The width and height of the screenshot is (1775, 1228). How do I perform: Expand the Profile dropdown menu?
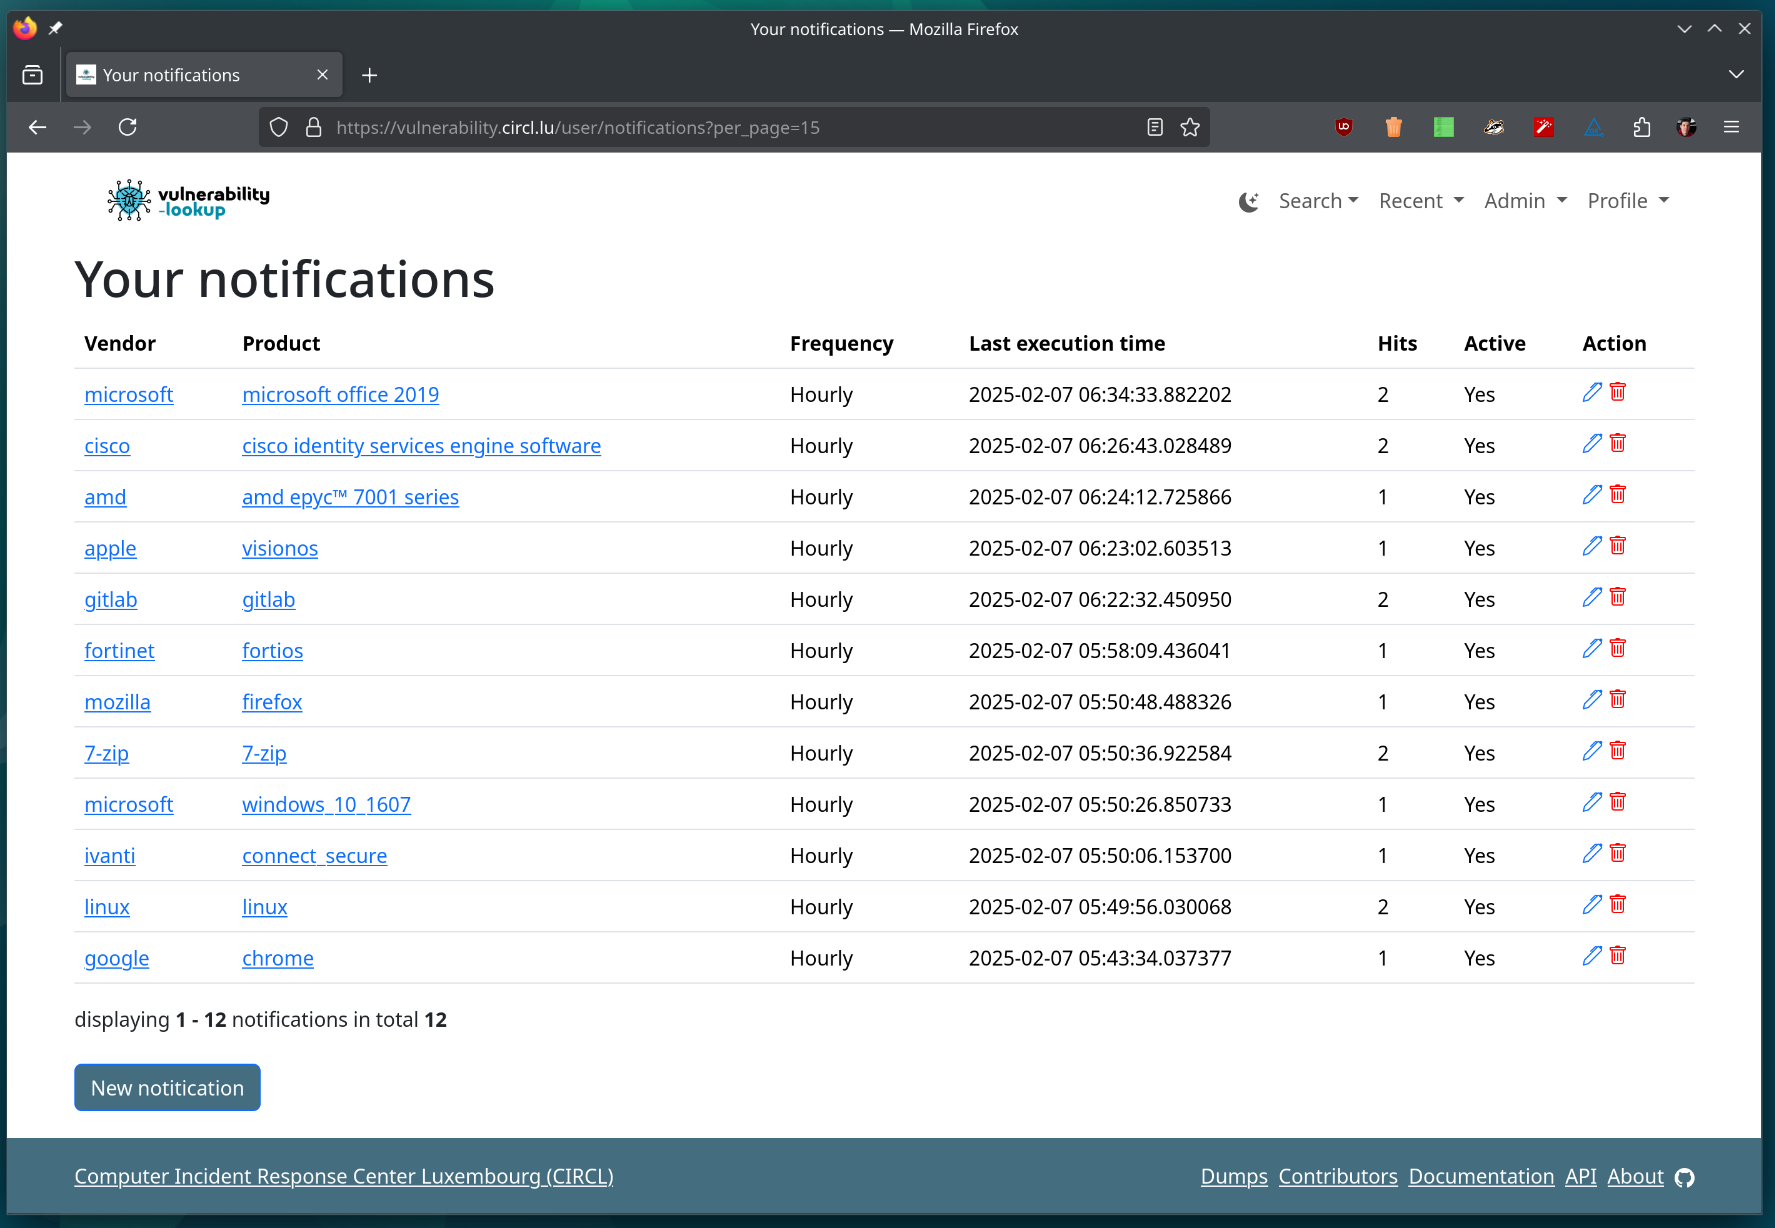pyautogui.click(x=1628, y=201)
